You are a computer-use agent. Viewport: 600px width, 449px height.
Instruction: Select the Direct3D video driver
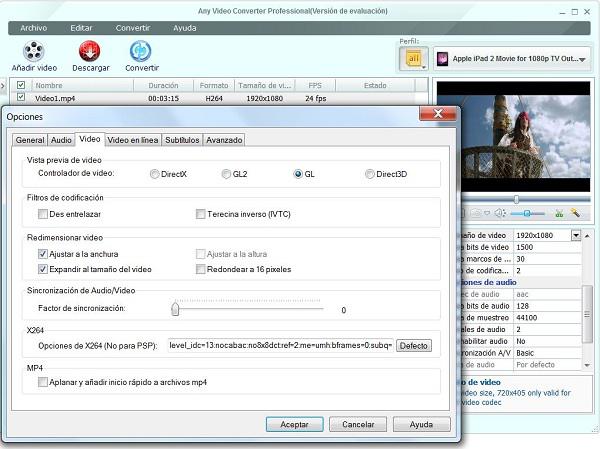pyautogui.click(x=369, y=174)
